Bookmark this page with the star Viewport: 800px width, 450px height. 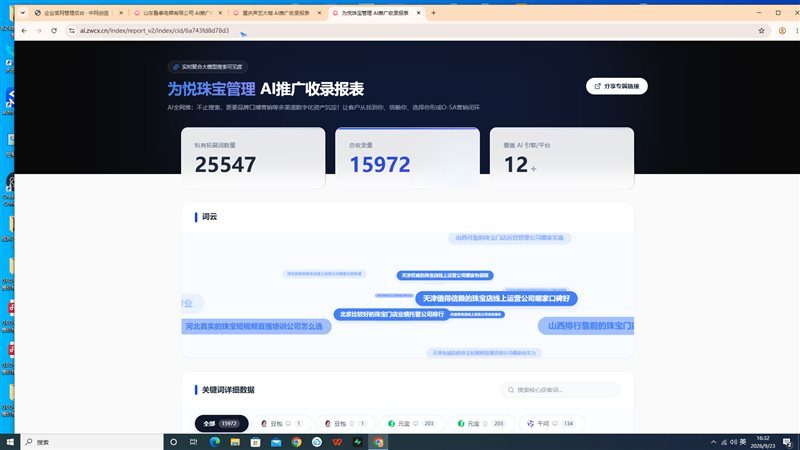[x=761, y=31]
